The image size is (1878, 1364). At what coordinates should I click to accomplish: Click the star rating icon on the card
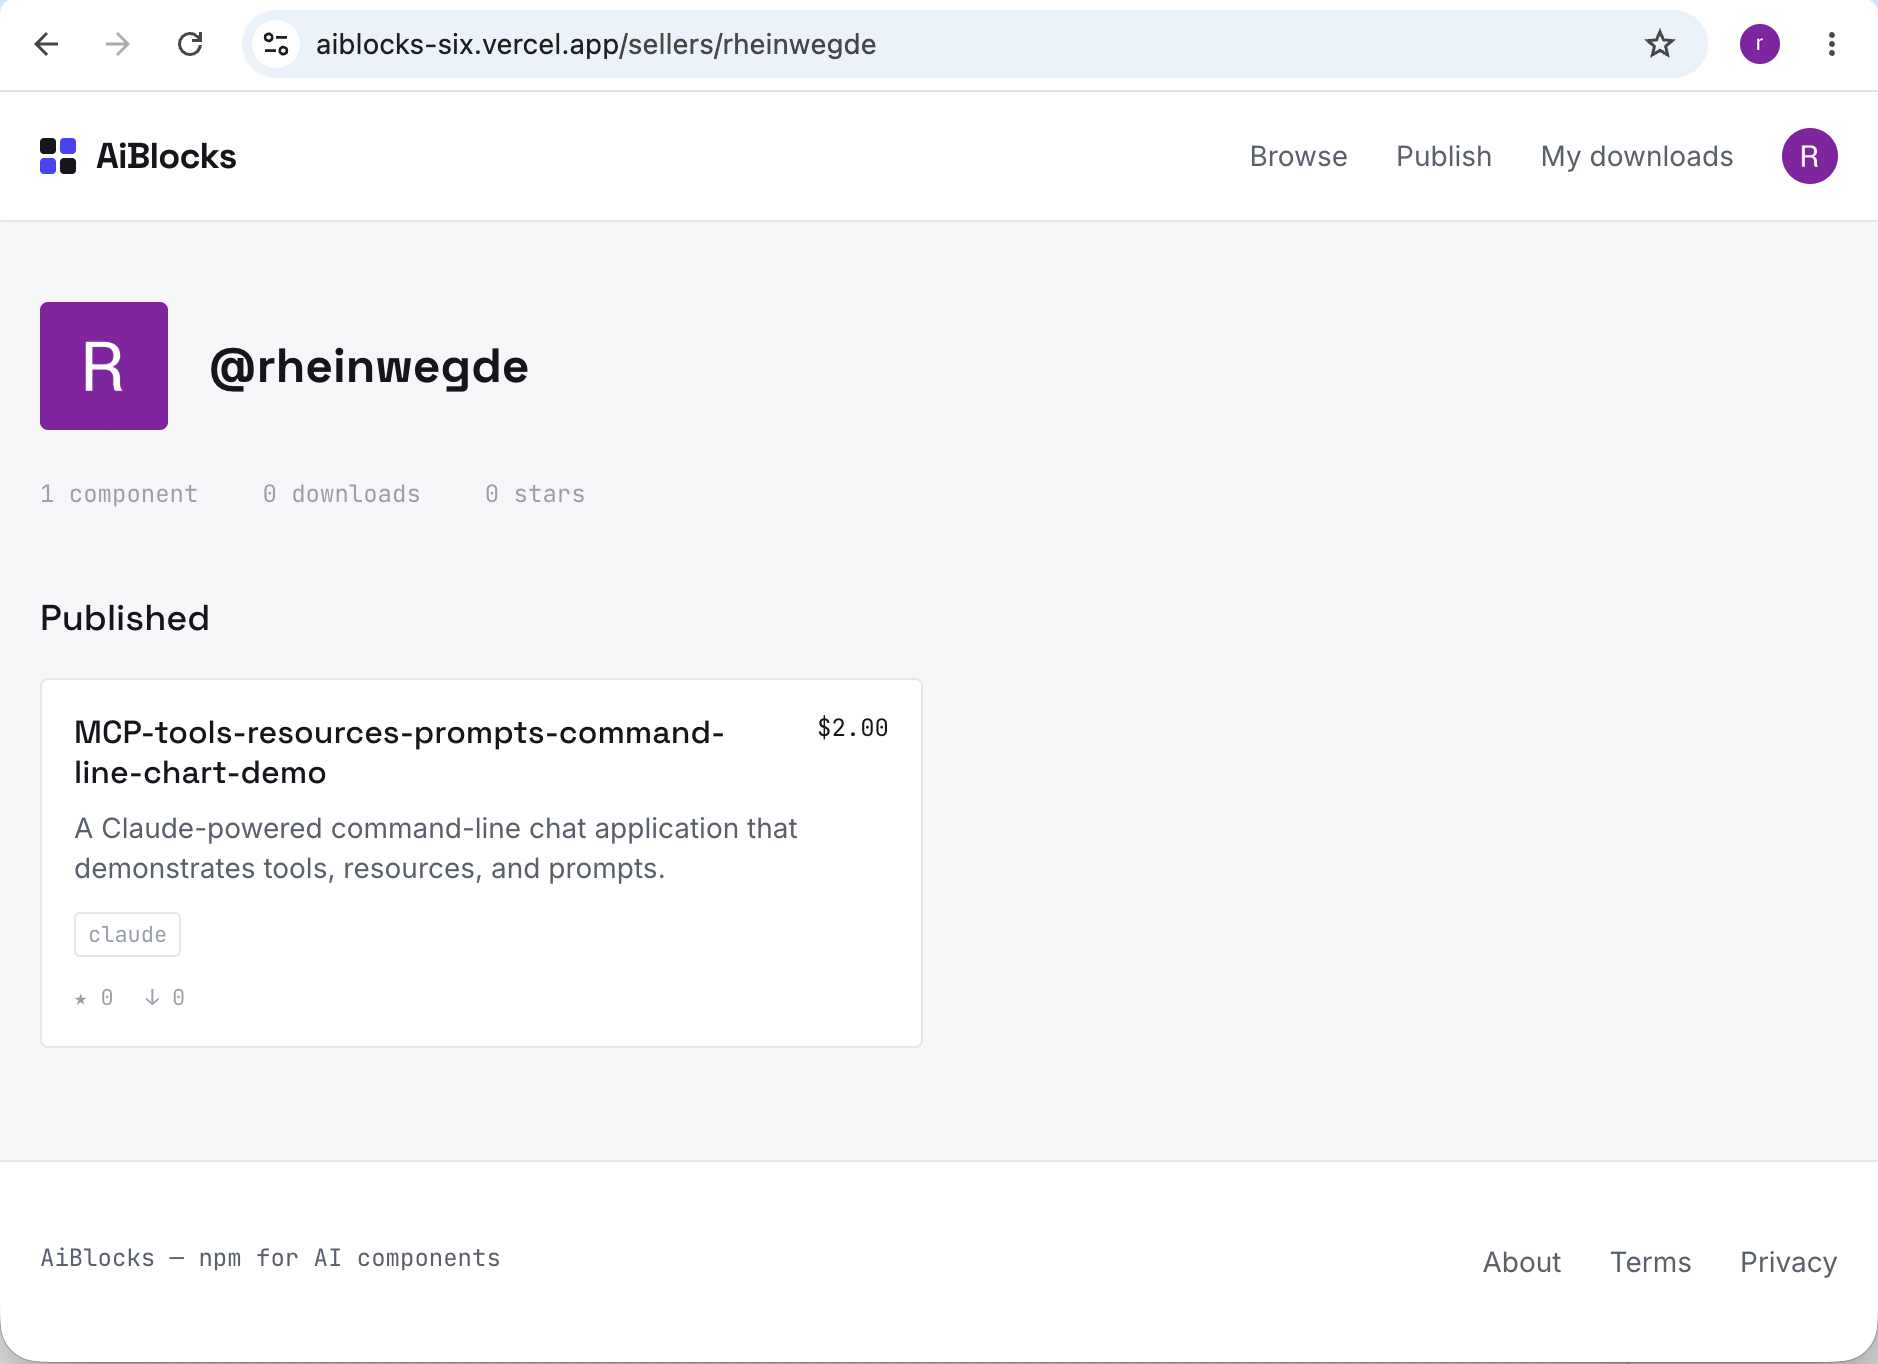click(x=81, y=998)
